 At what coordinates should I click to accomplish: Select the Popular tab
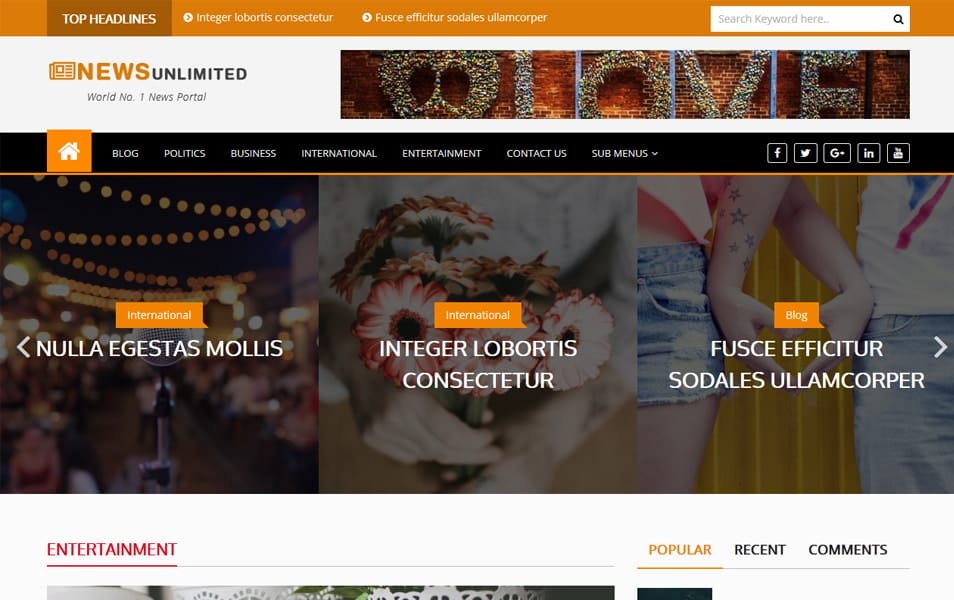point(680,549)
